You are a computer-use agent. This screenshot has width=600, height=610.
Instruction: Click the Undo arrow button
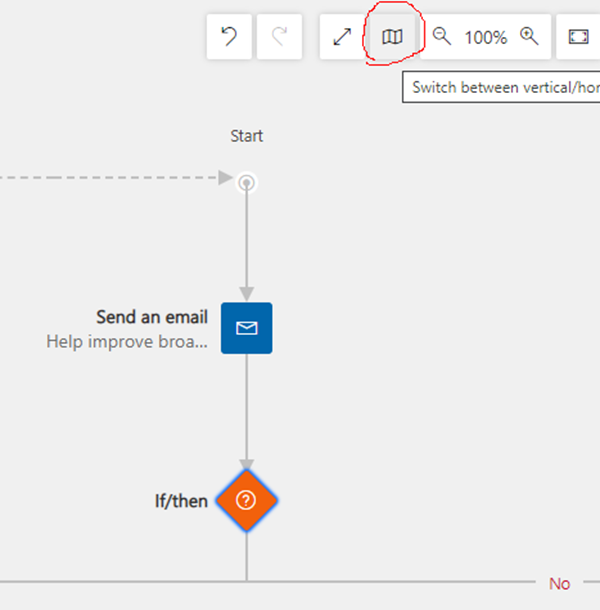[229, 37]
